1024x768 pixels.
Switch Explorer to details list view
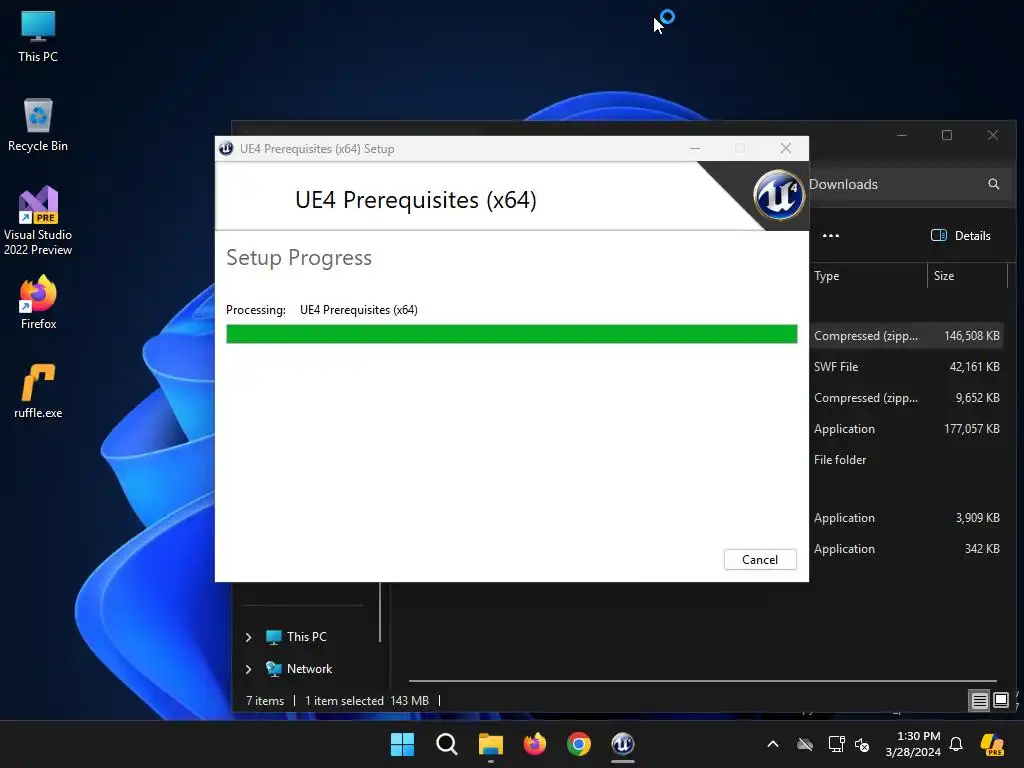point(979,701)
